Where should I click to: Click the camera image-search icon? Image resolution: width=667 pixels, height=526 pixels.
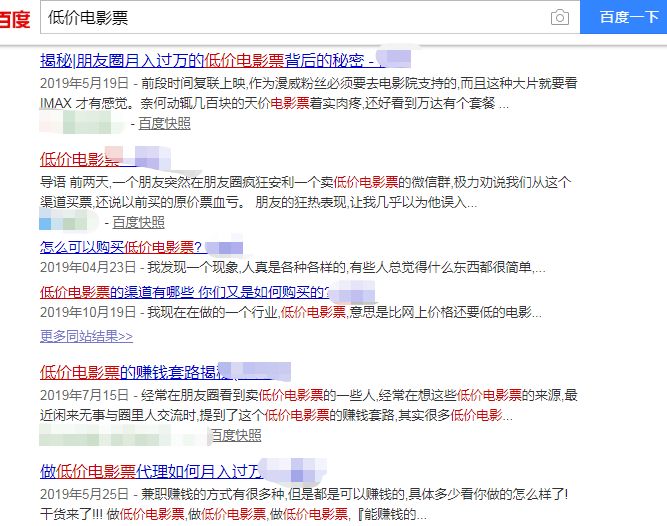[x=559, y=17]
